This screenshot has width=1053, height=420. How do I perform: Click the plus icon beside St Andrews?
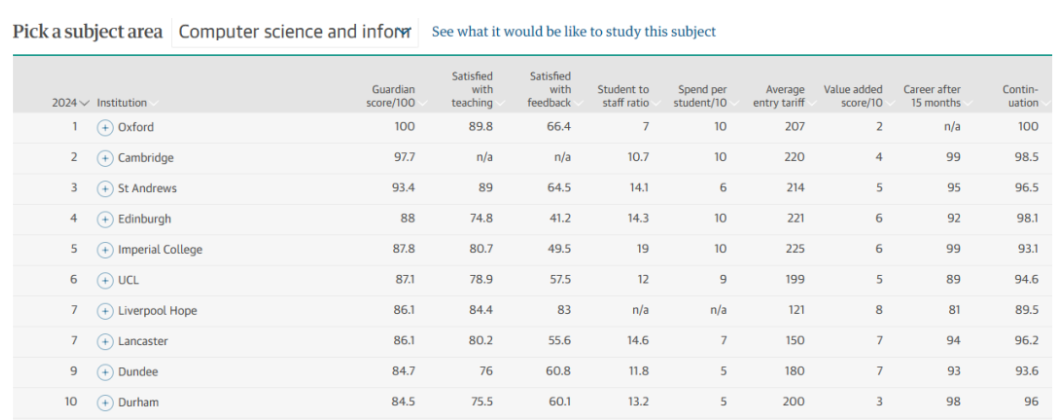105,188
